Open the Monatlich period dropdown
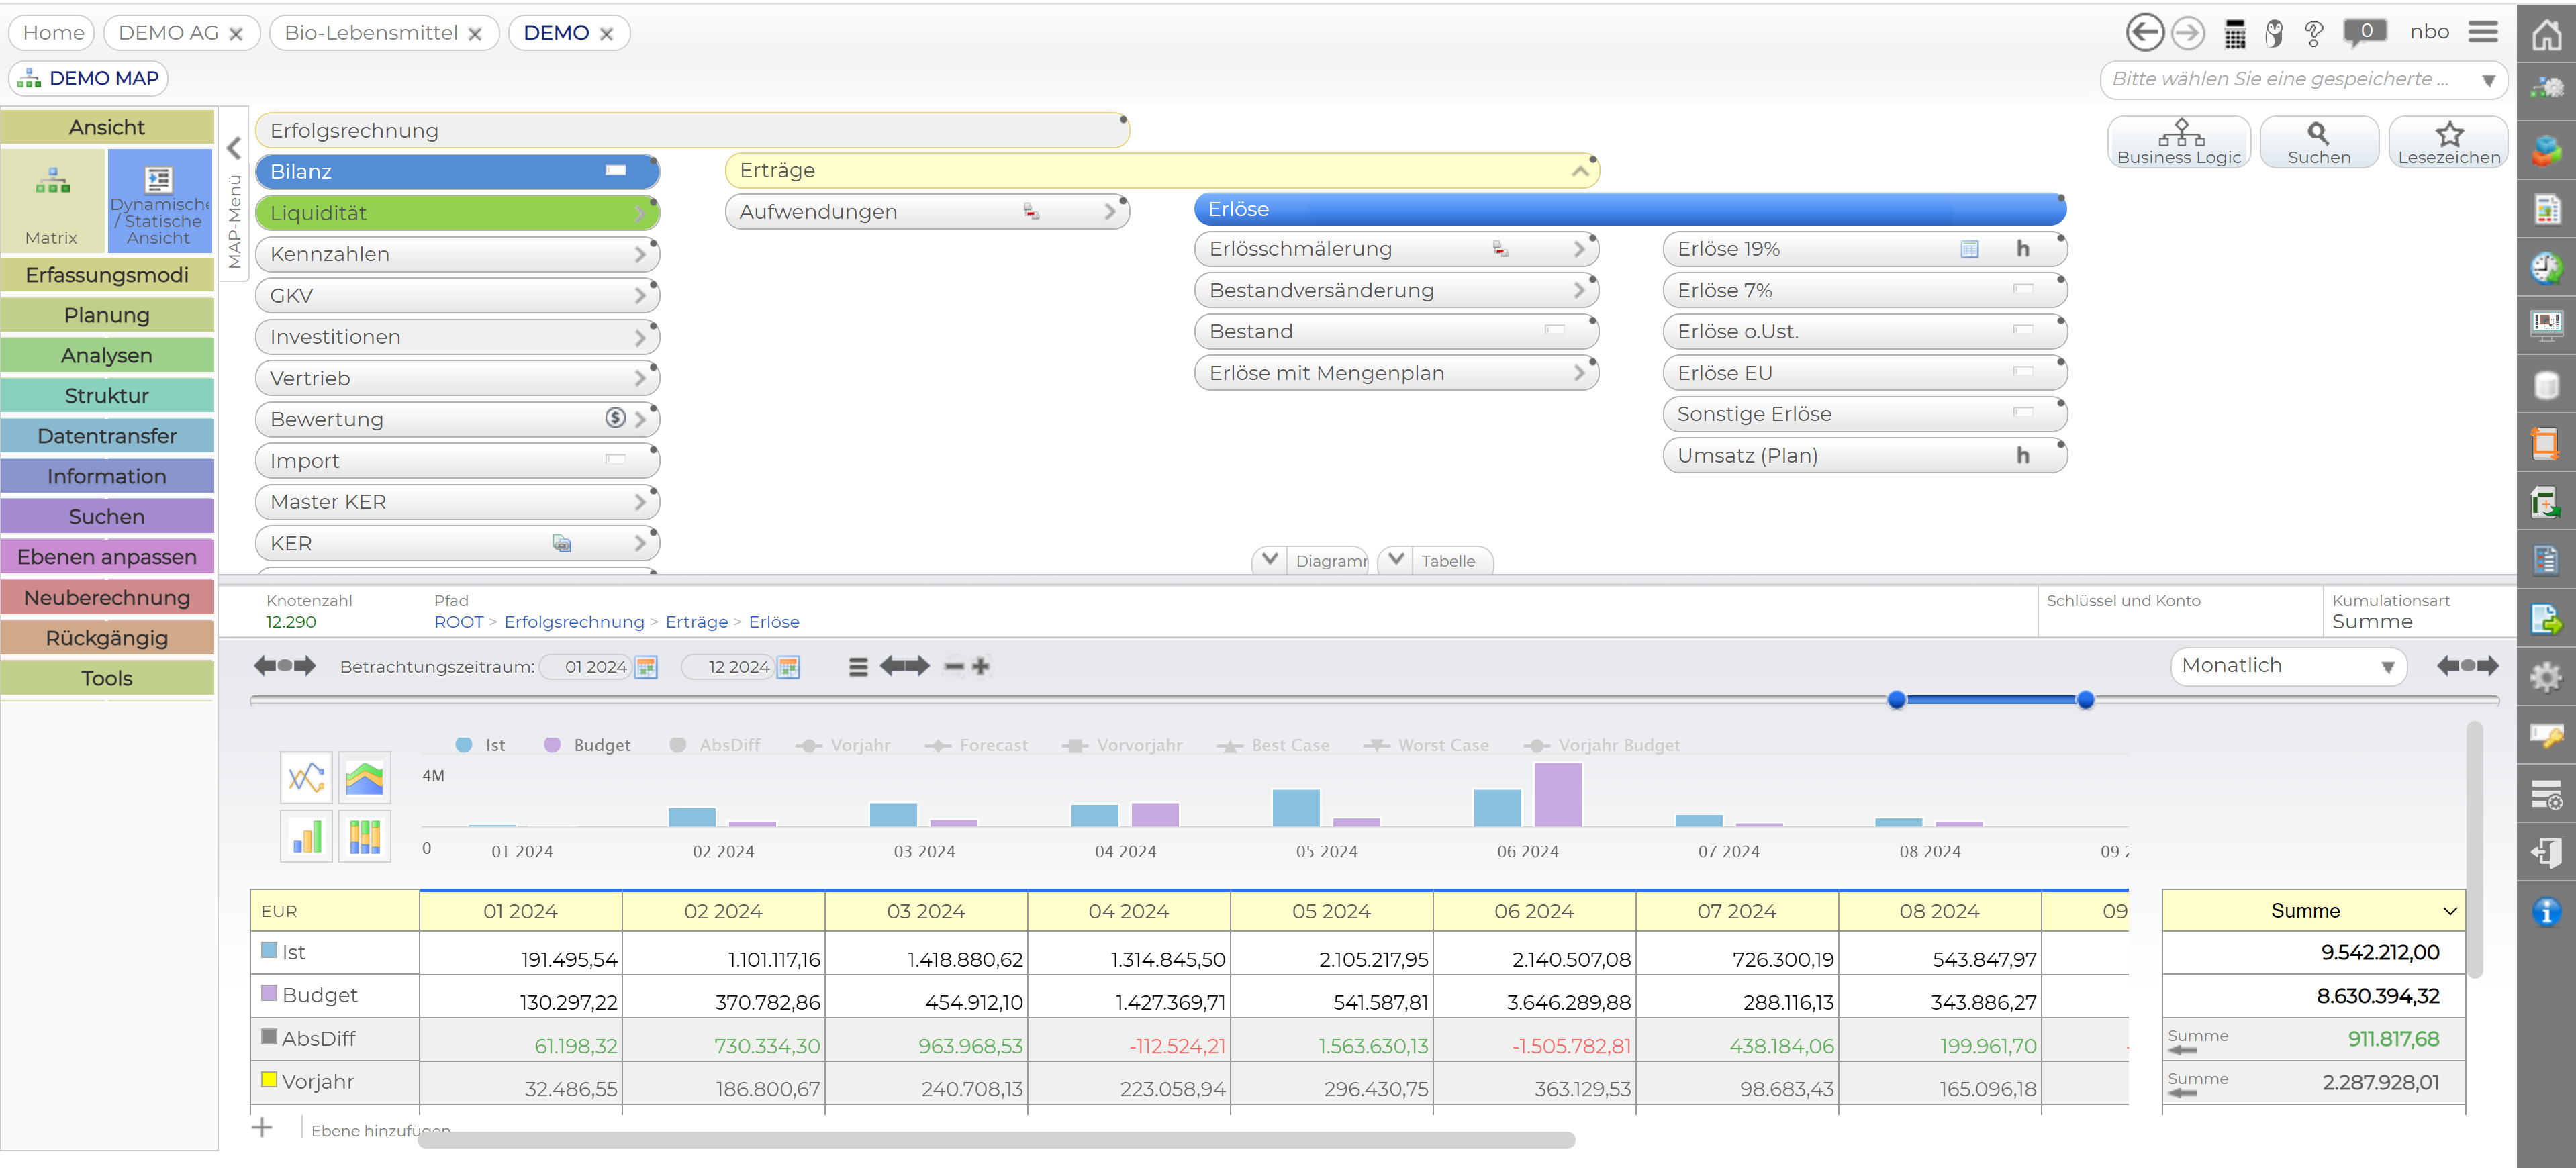The width and height of the screenshot is (2576, 1168). click(2289, 665)
